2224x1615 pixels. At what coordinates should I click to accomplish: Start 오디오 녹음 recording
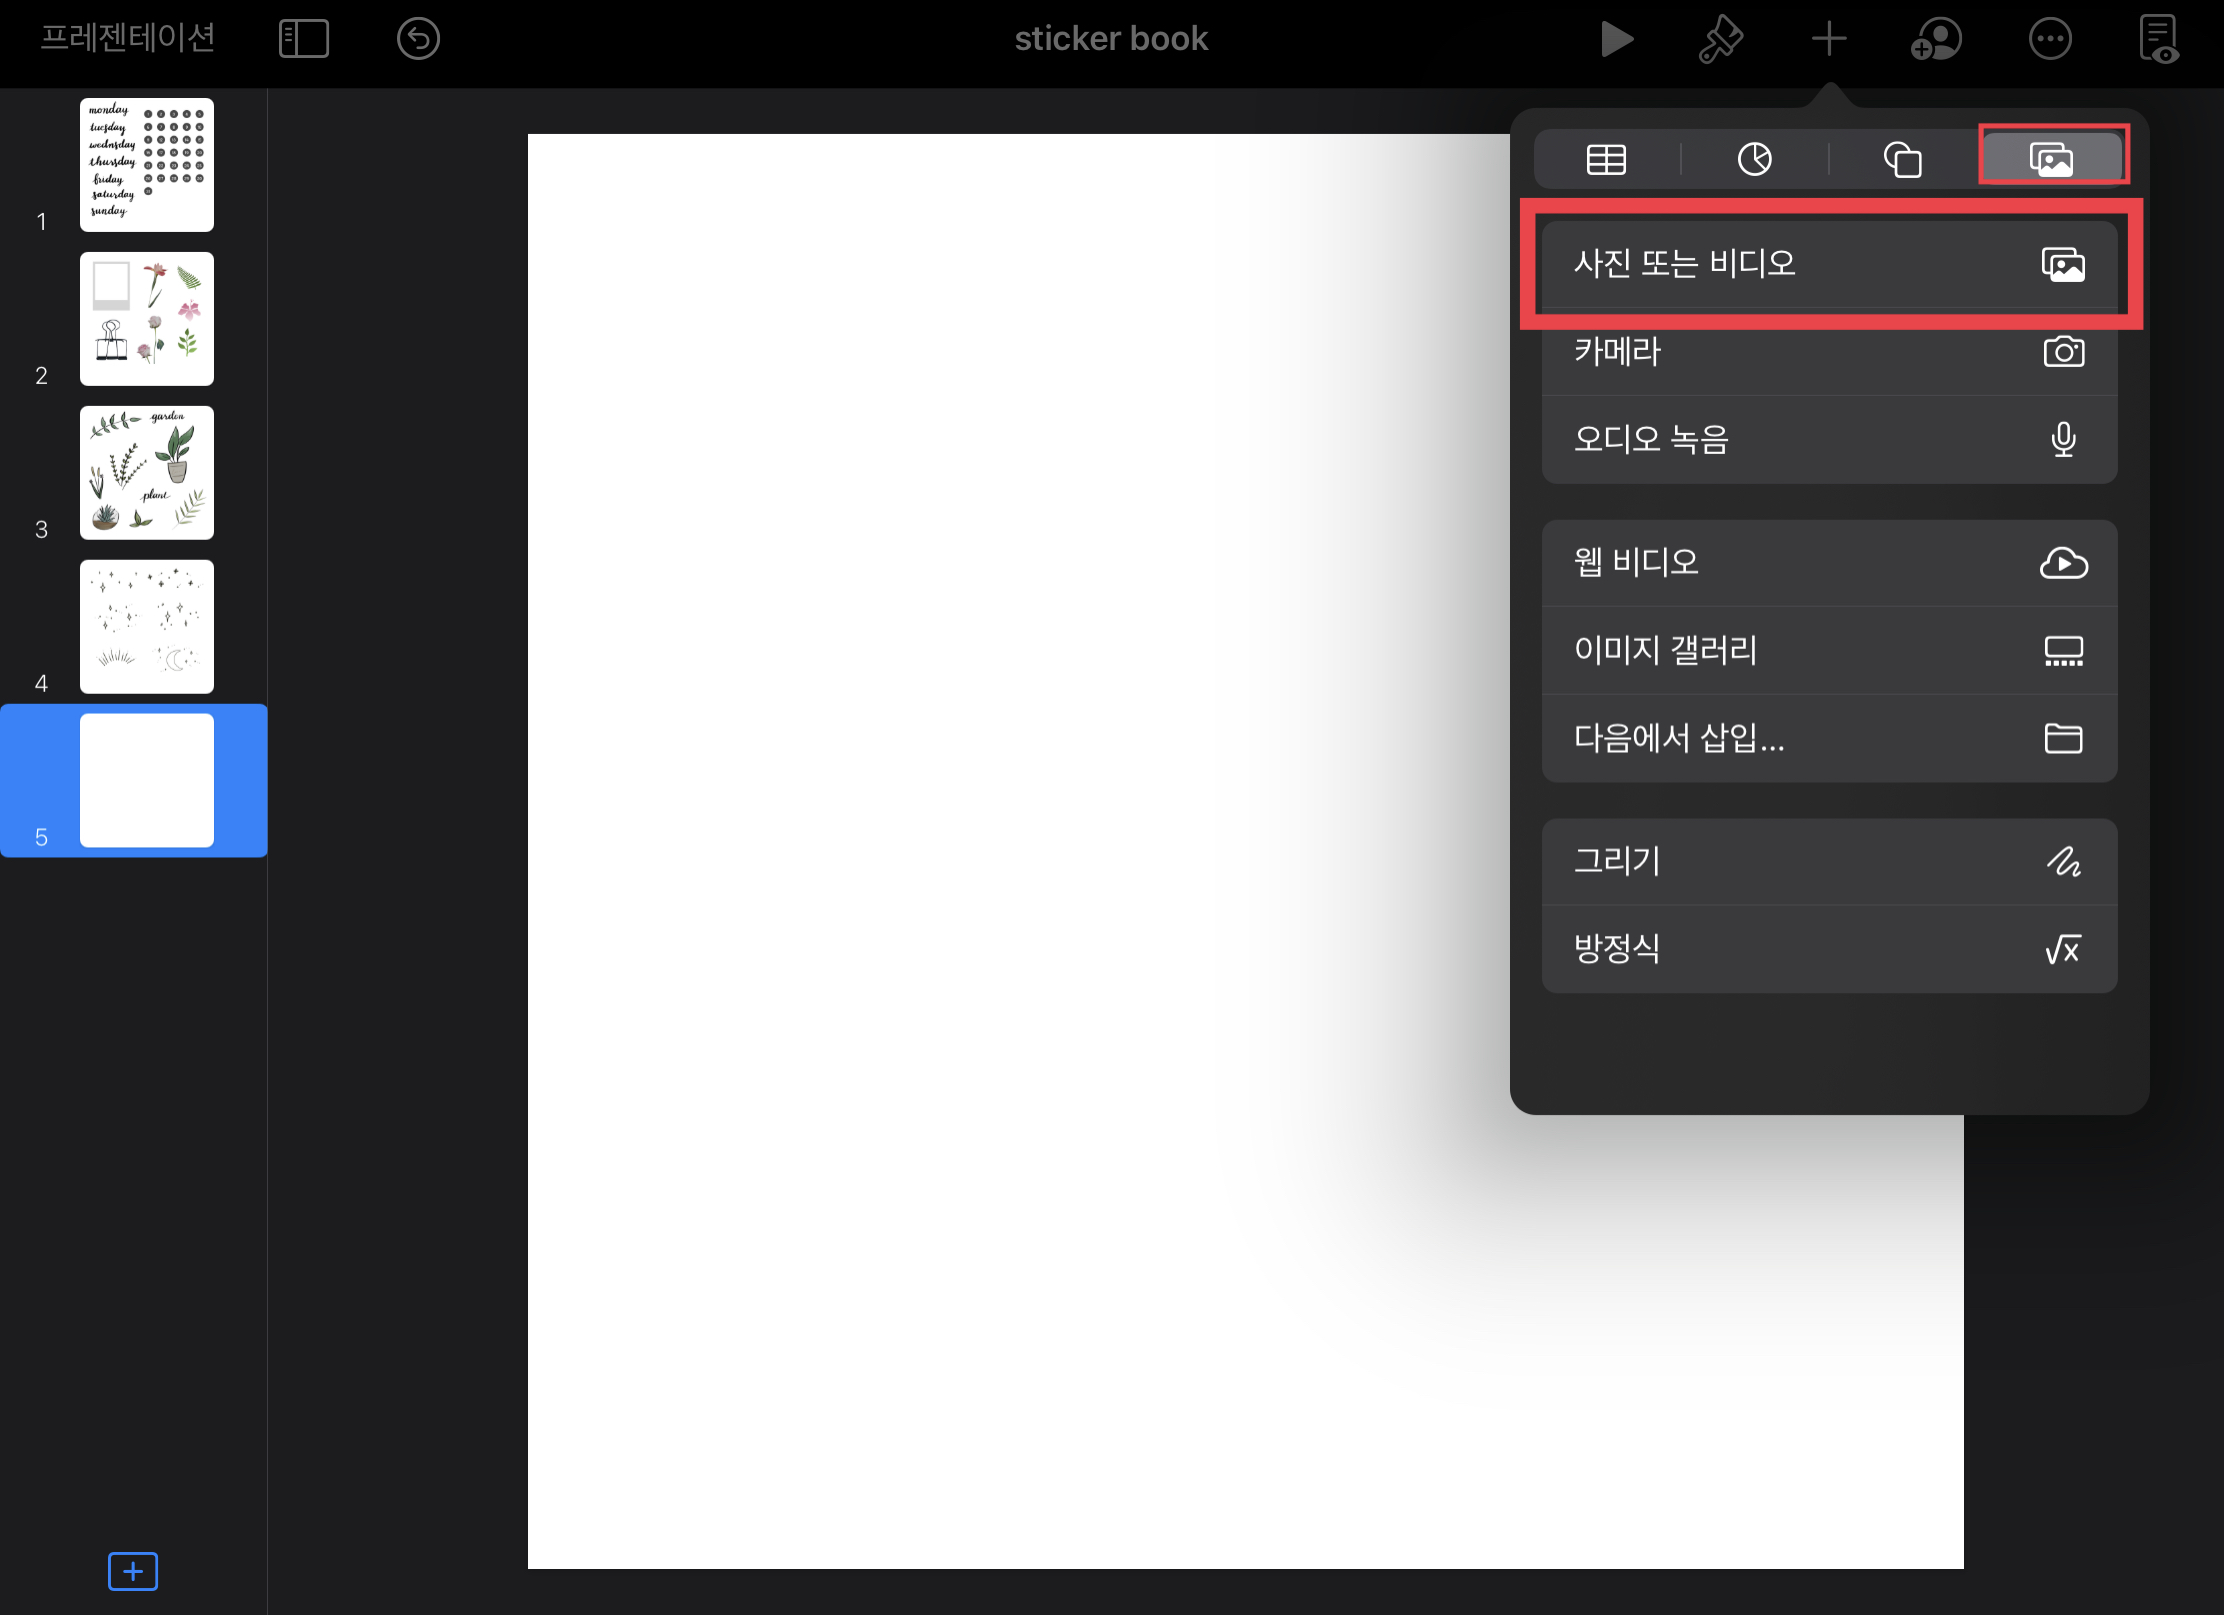1829,440
